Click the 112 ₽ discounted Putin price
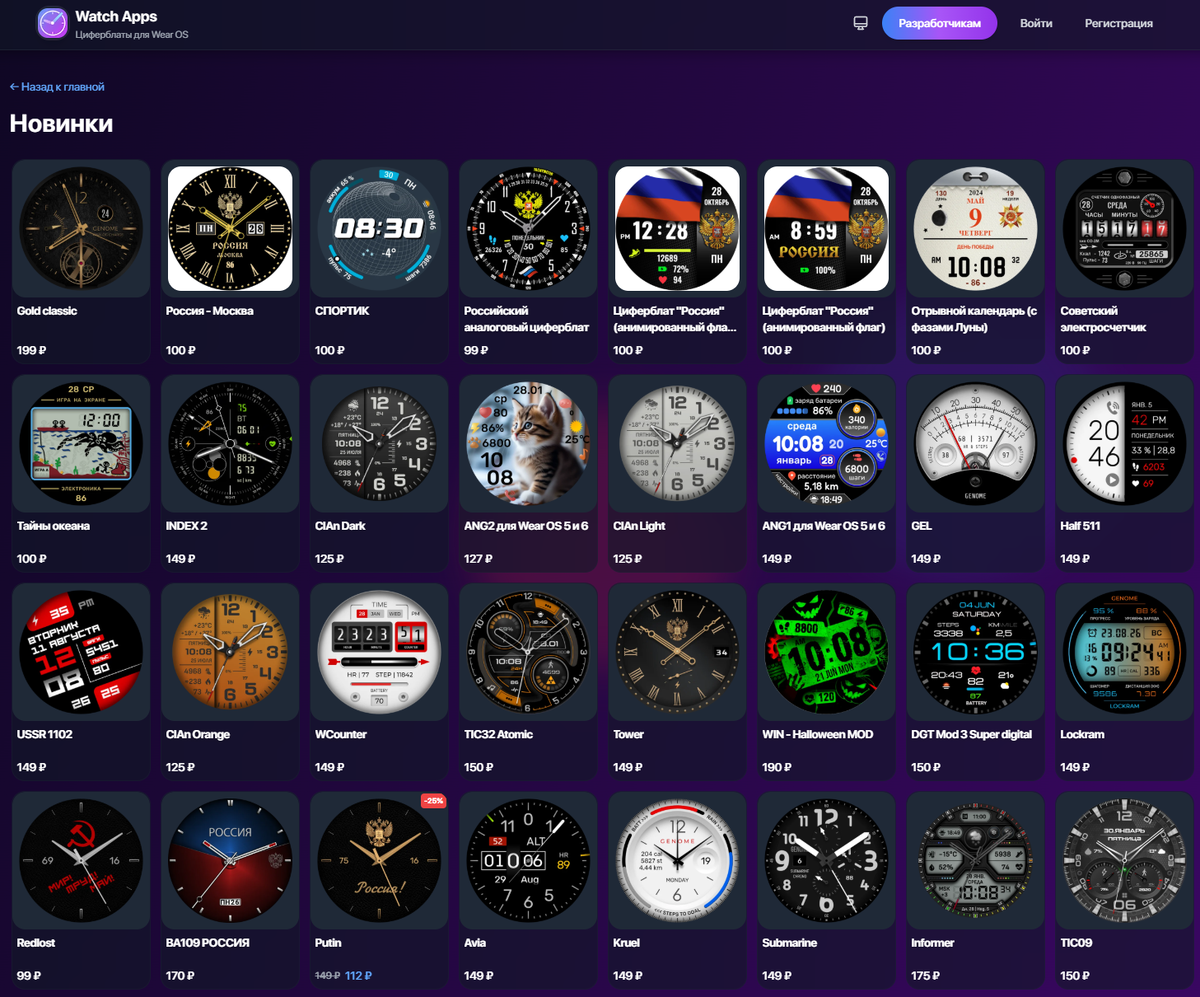This screenshot has height=997, width=1200. [x=358, y=976]
